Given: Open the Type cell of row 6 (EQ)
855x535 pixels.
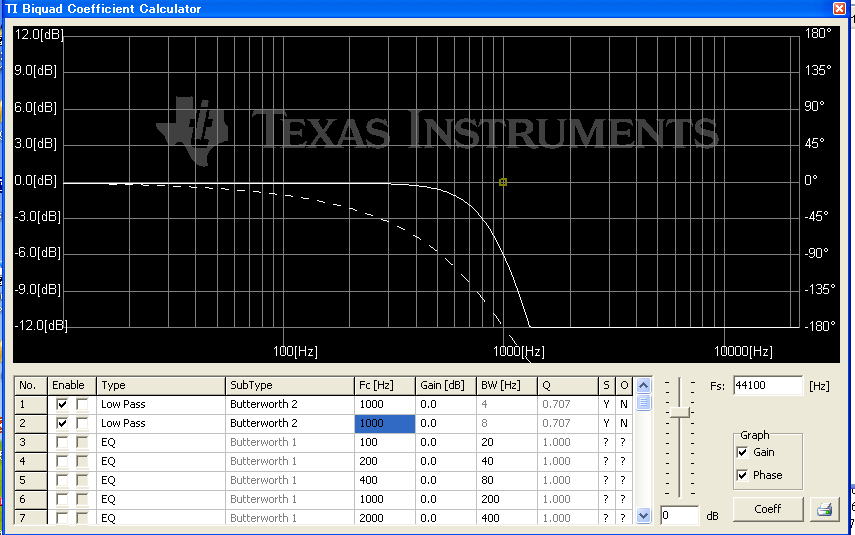Looking at the screenshot, I should [x=161, y=499].
